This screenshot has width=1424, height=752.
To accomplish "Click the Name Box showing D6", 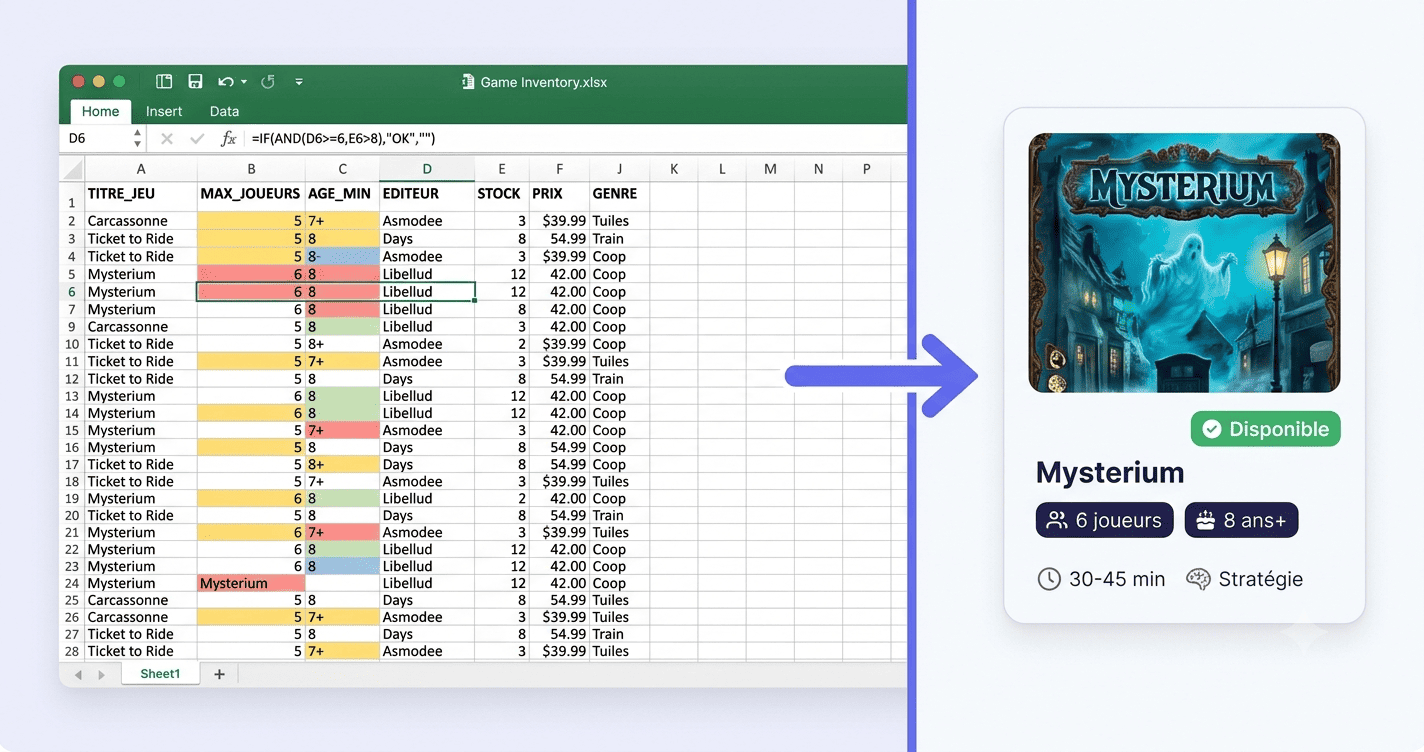I will (x=98, y=139).
